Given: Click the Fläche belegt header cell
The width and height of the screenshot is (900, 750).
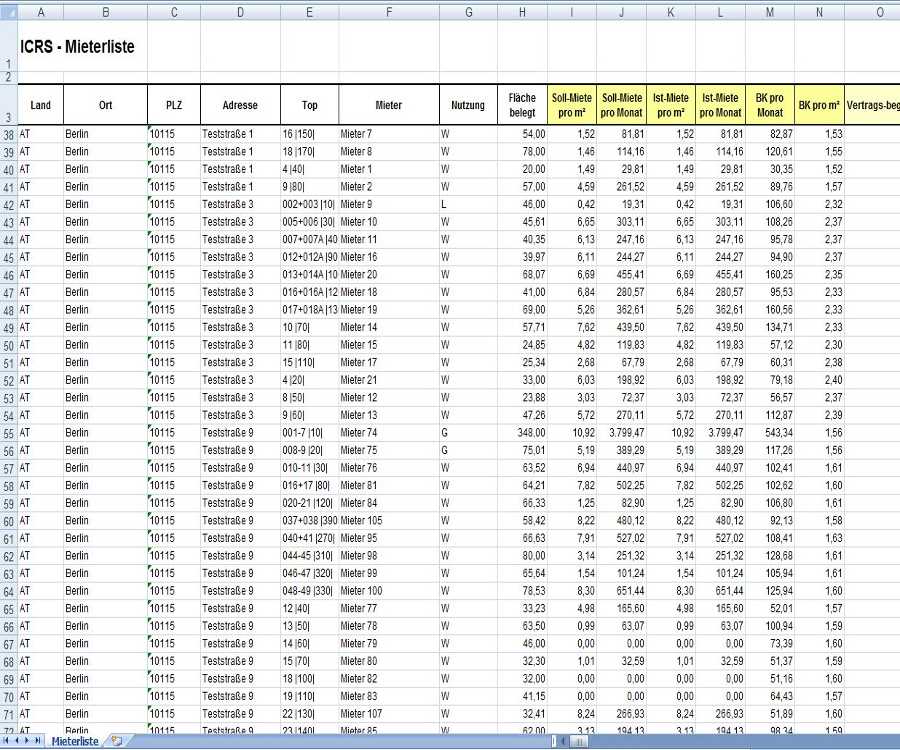Looking at the screenshot, I should (x=522, y=105).
